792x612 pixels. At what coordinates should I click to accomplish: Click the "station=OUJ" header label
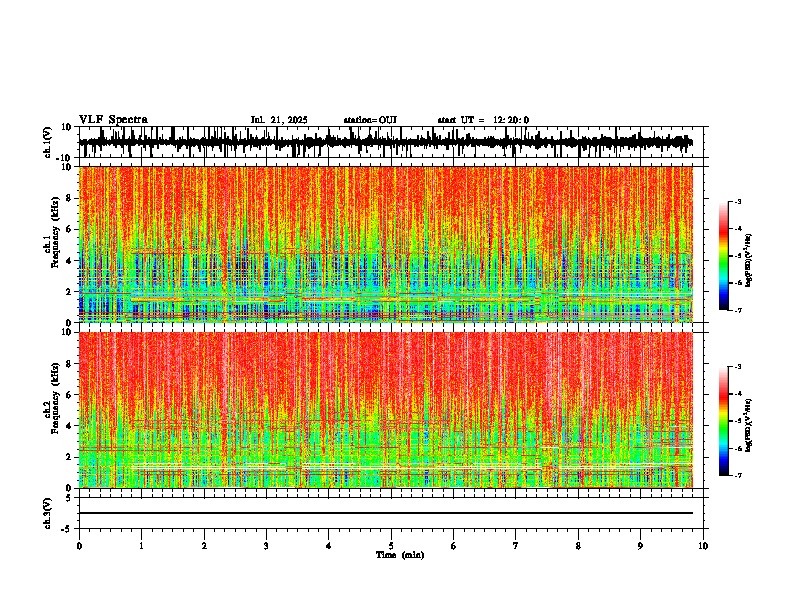370,120
